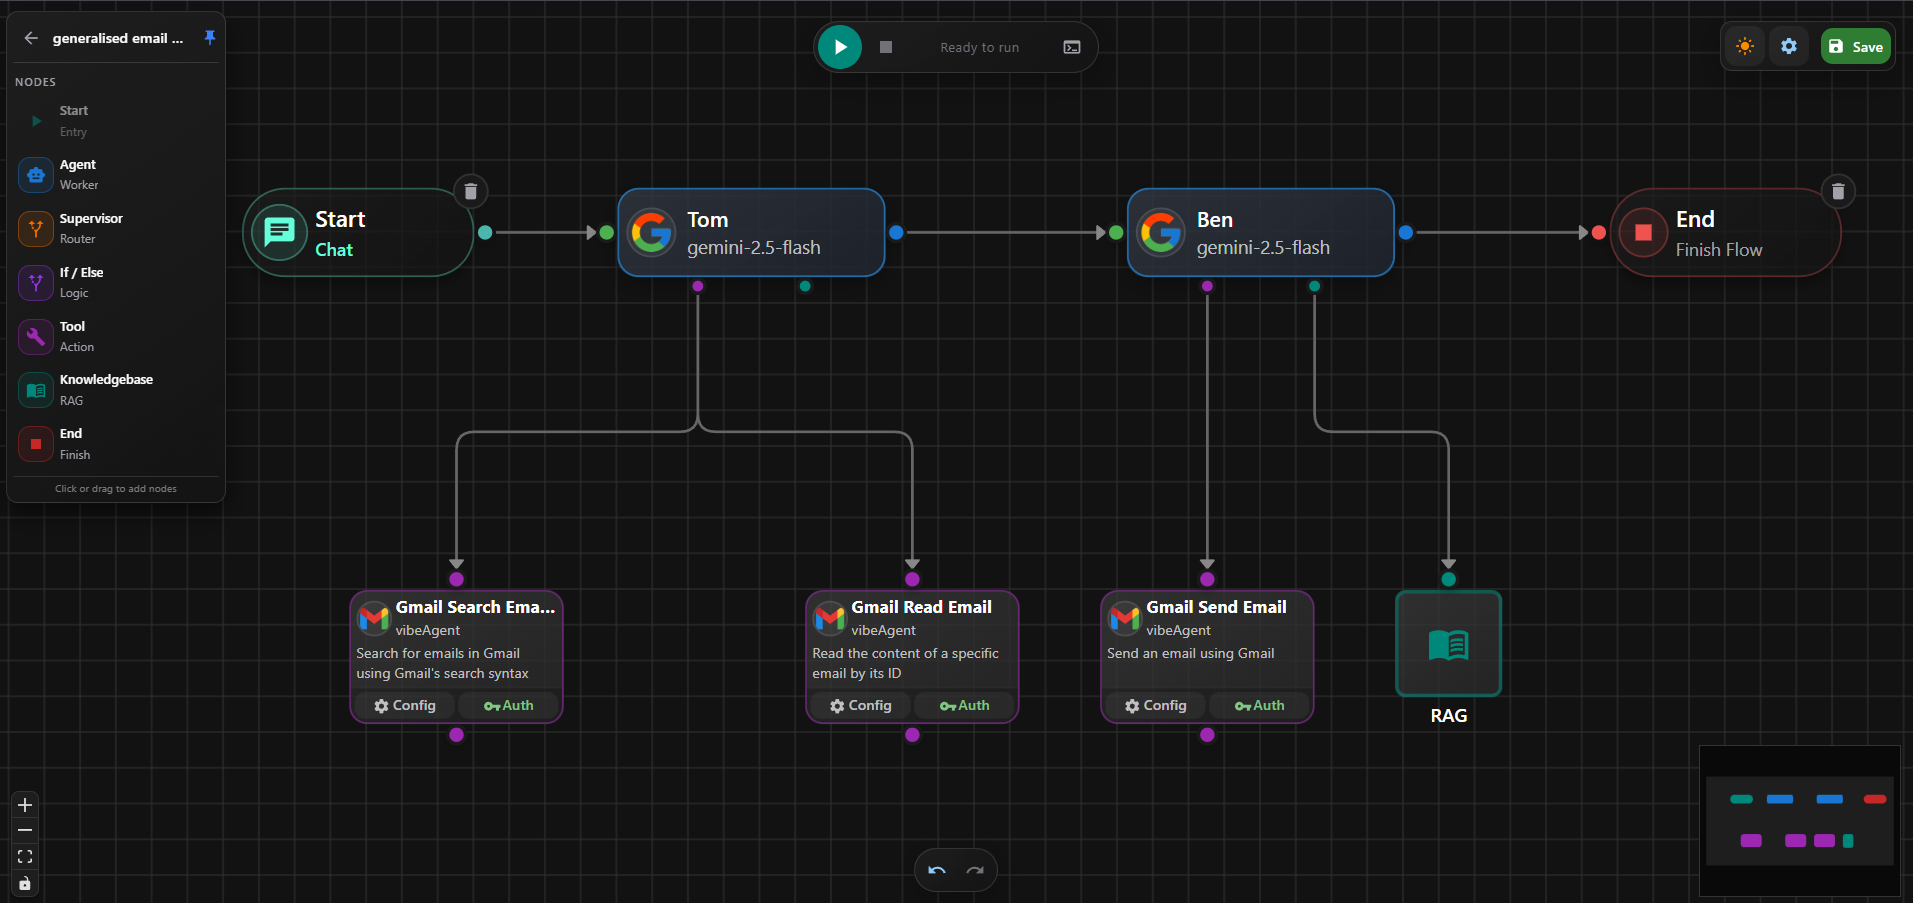Run the workflow with the play button
The image size is (1913, 903).
coord(840,47)
